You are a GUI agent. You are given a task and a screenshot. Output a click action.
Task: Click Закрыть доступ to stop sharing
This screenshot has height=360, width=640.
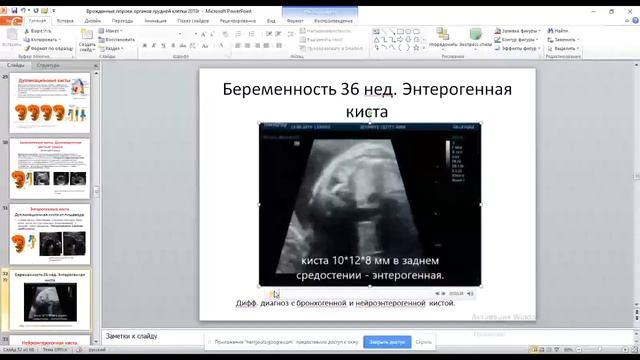pyautogui.click(x=387, y=342)
